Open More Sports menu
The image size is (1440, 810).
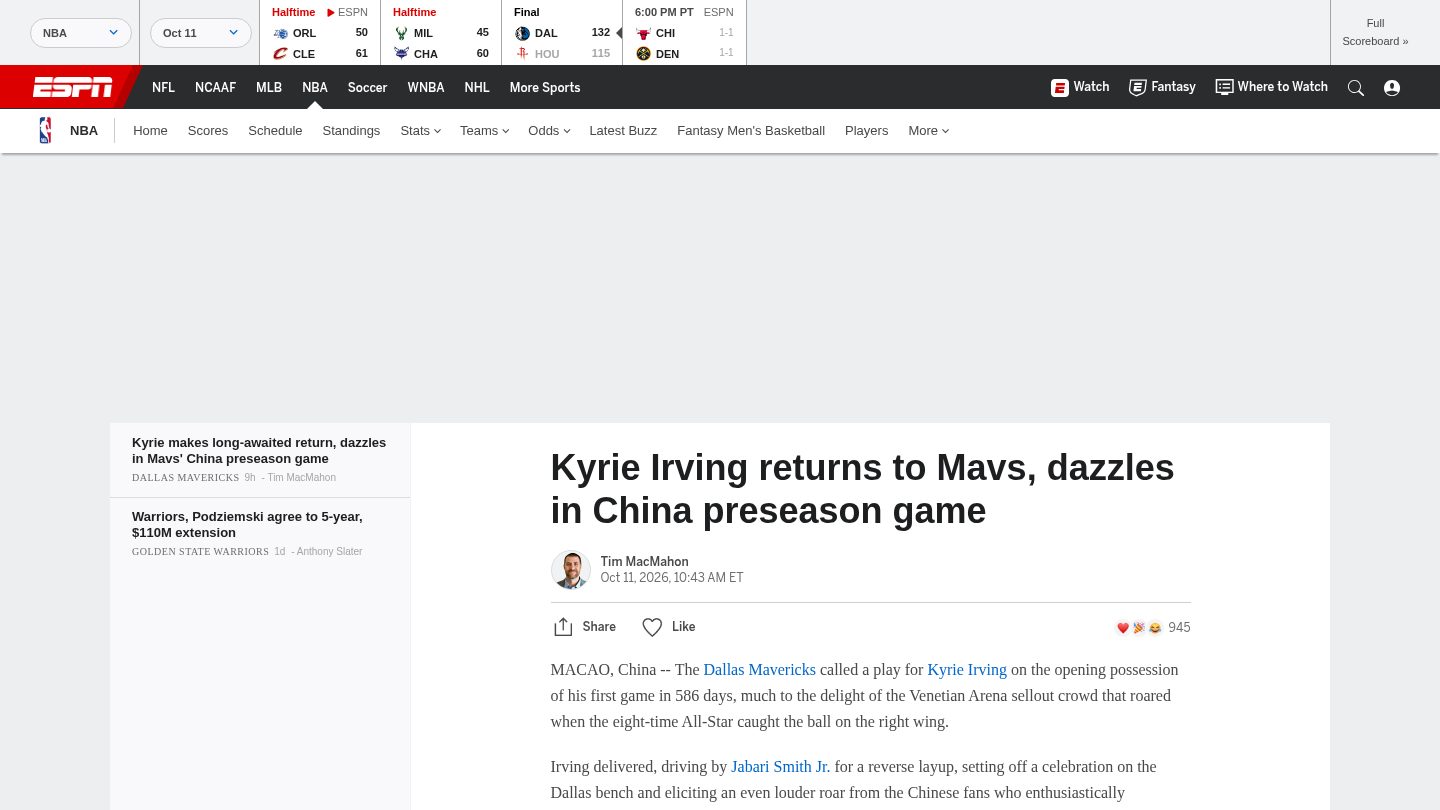(x=545, y=88)
